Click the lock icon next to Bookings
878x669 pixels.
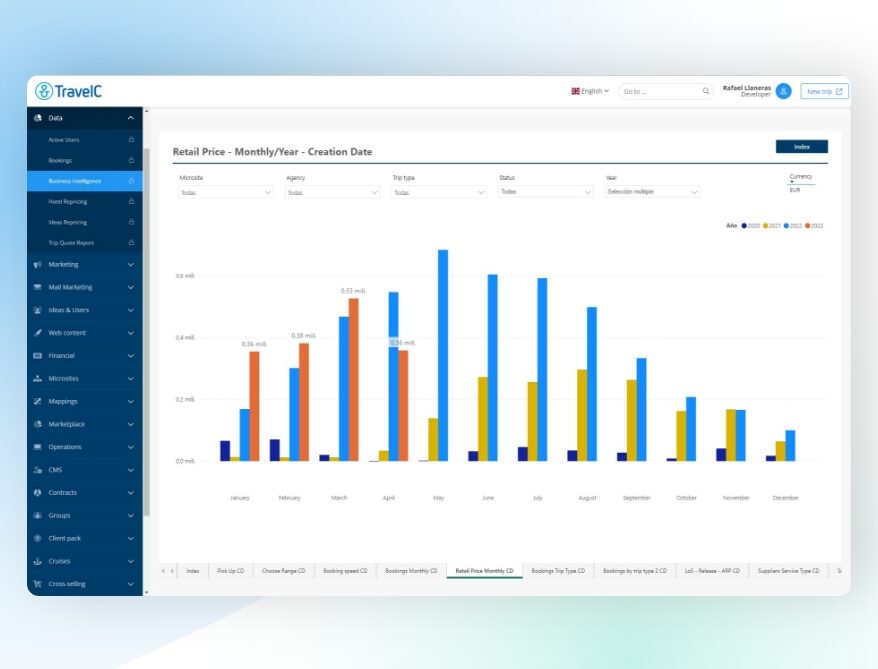pos(131,160)
